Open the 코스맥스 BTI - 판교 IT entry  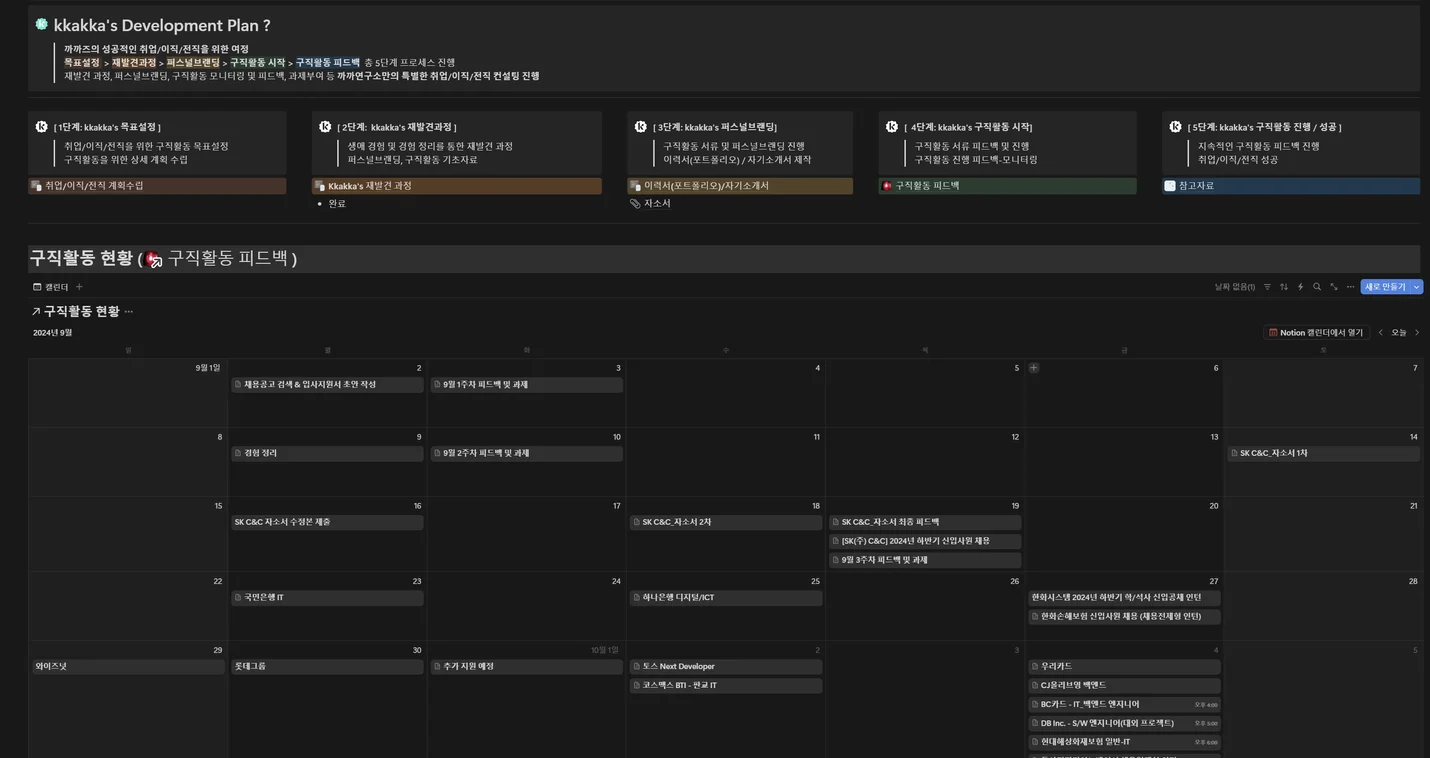[726, 686]
